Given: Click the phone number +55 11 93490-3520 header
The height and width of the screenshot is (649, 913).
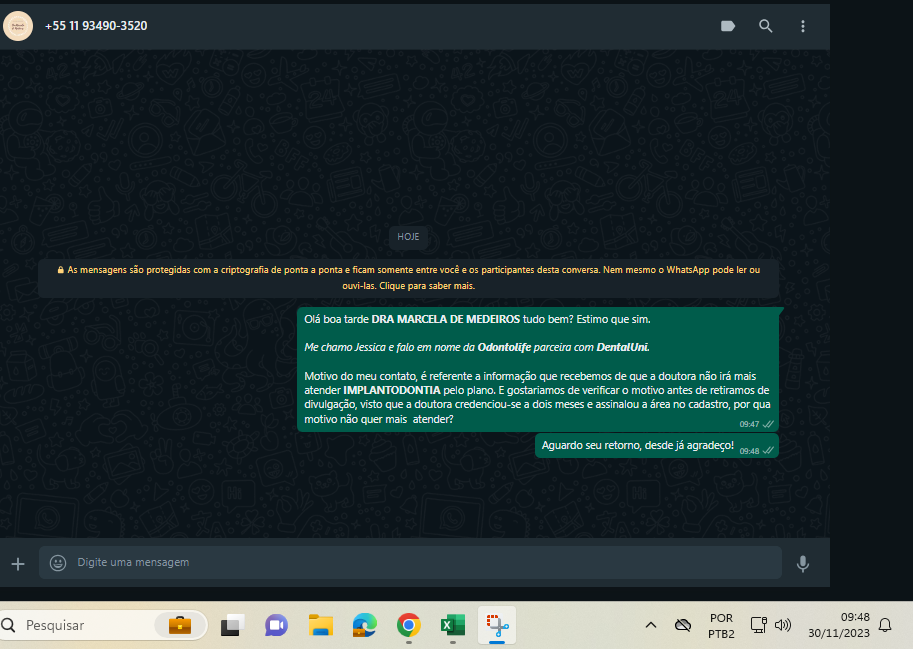Looking at the screenshot, I should coord(96,26).
